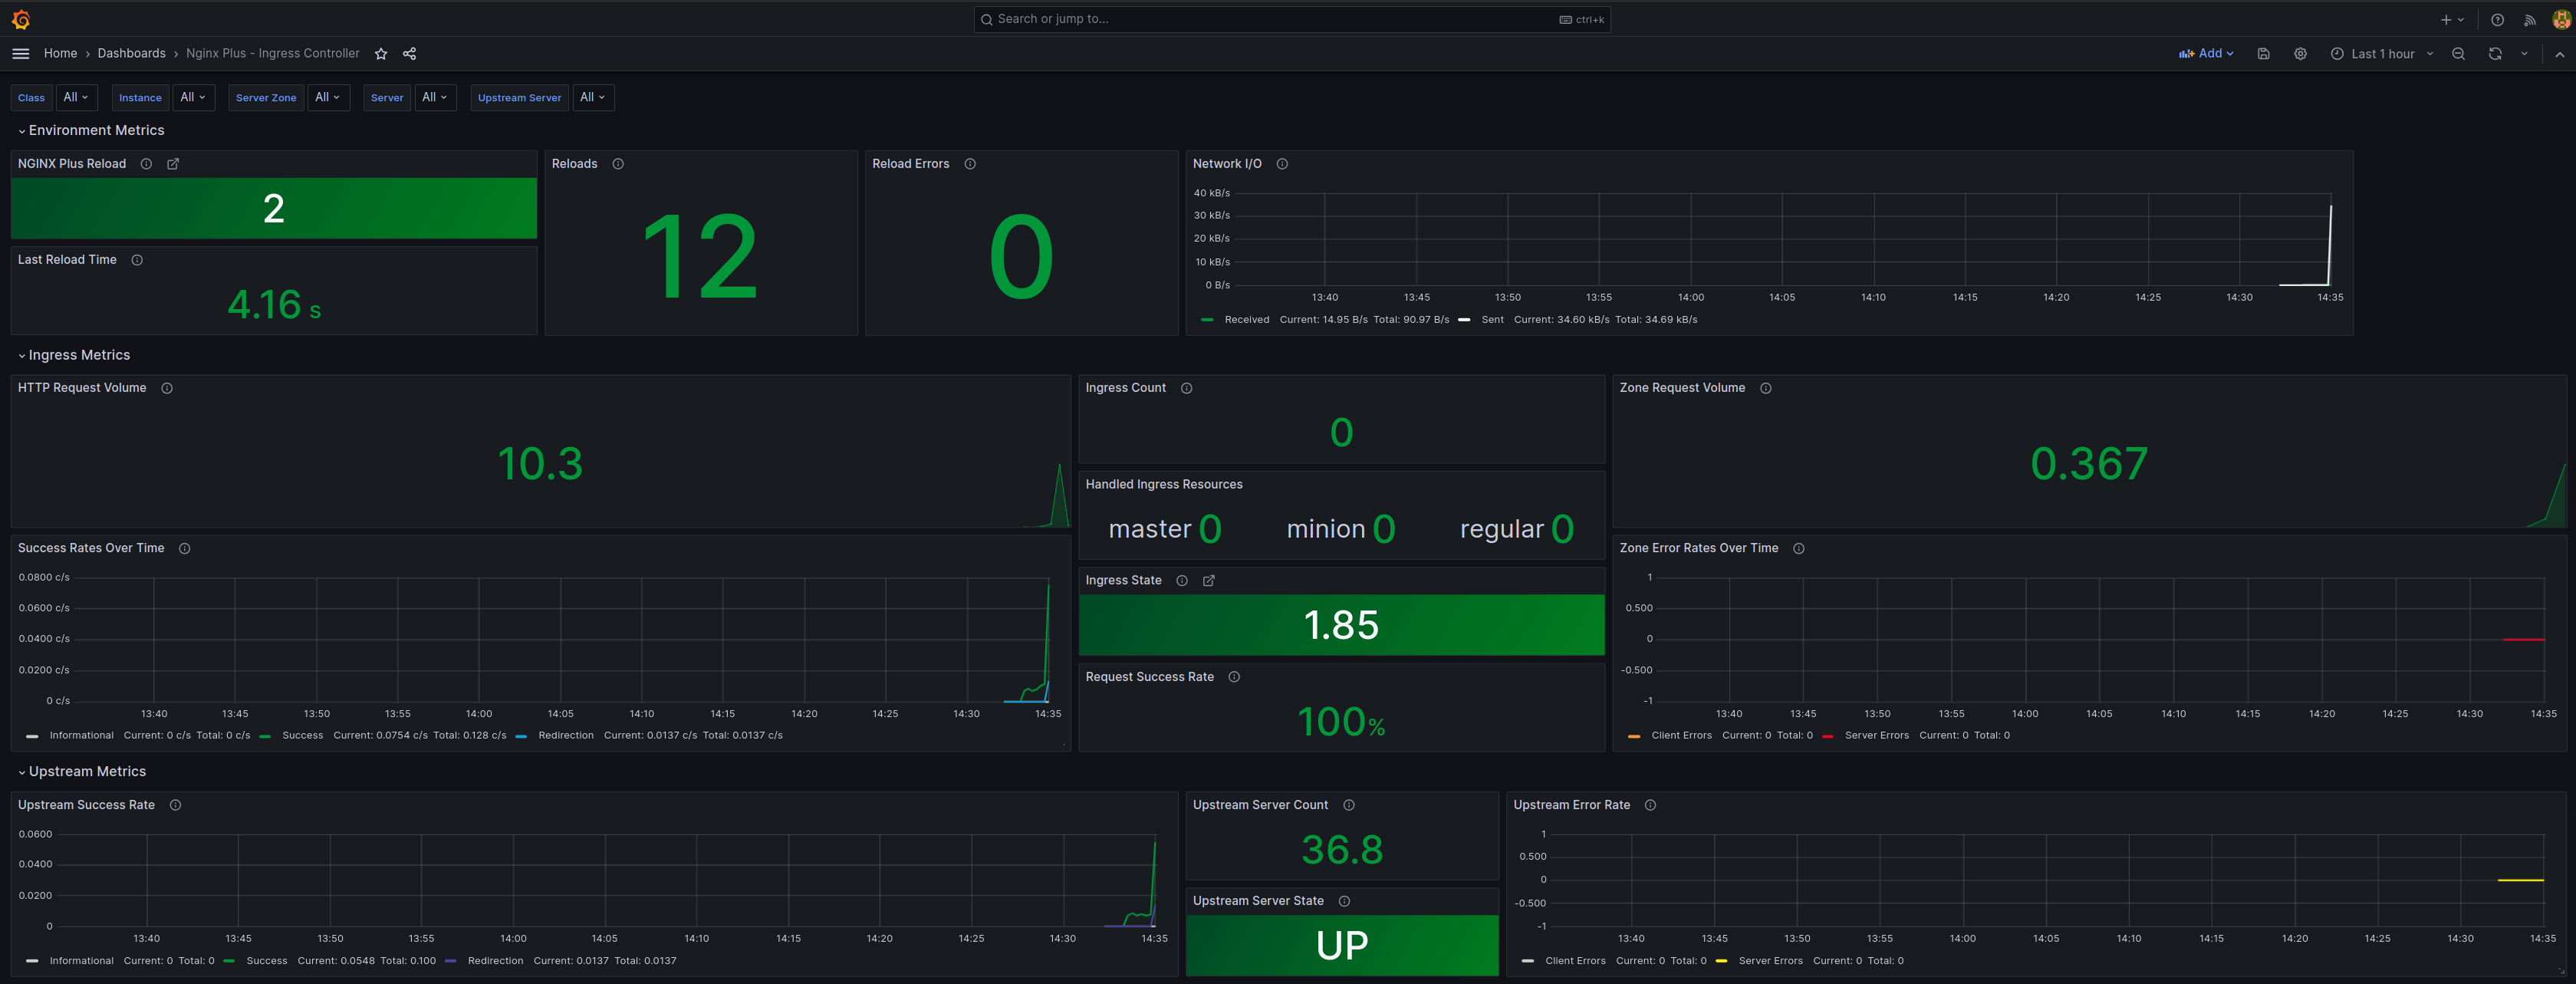Zoom out the time range
This screenshot has height=984, width=2576.
[x=2458, y=54]
